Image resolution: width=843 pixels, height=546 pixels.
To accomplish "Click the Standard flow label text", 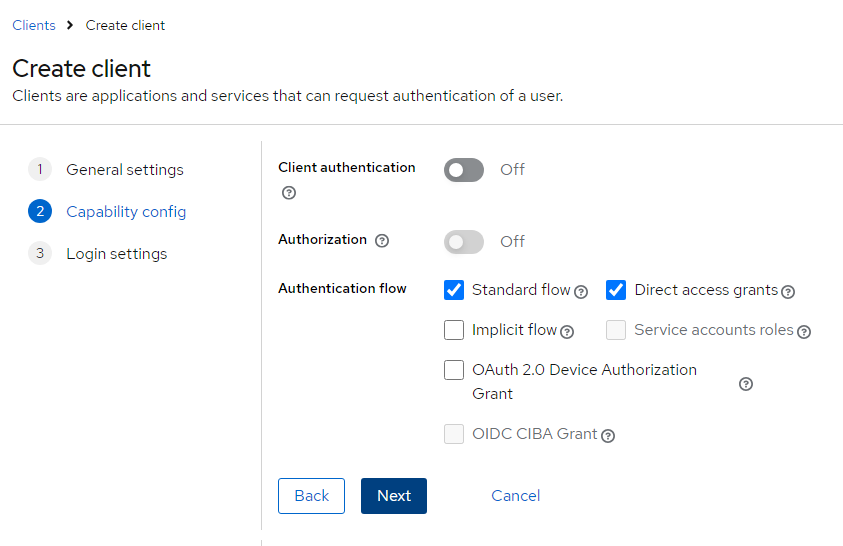I will [x=521, y=290].
